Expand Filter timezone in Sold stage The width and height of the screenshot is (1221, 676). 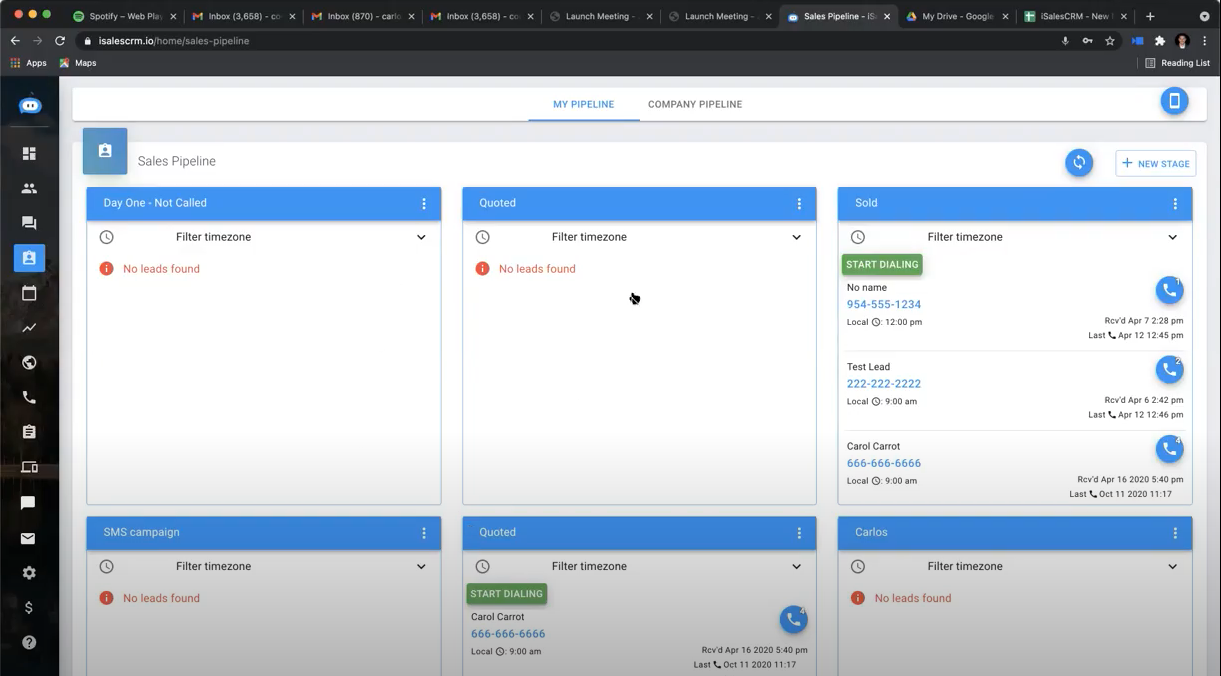[1015, 237]
